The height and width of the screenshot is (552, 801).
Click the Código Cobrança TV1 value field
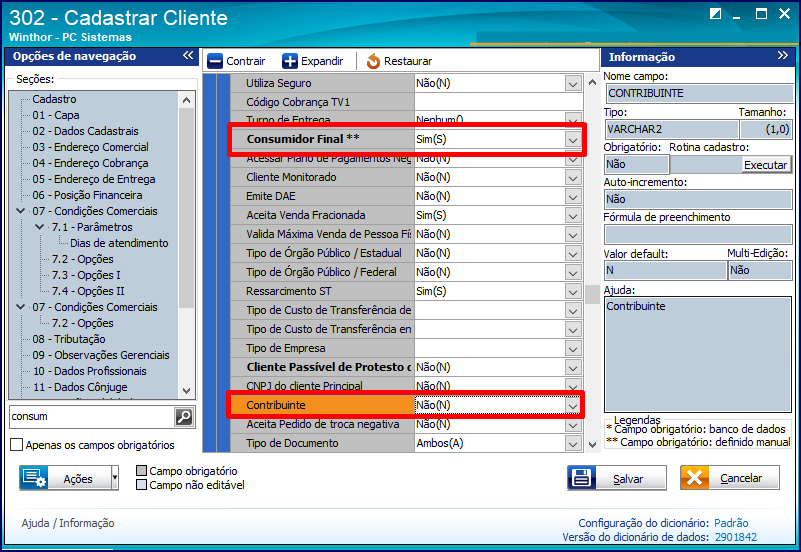[x=499, y=102]
